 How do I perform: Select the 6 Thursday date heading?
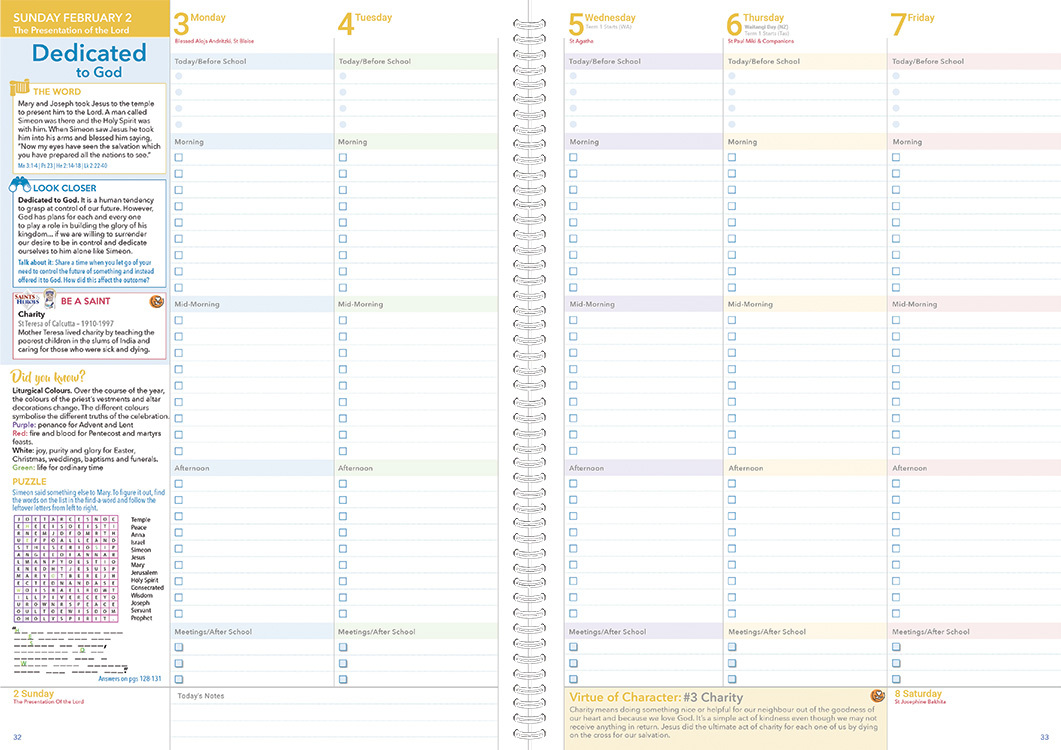[x=756, y=23]
